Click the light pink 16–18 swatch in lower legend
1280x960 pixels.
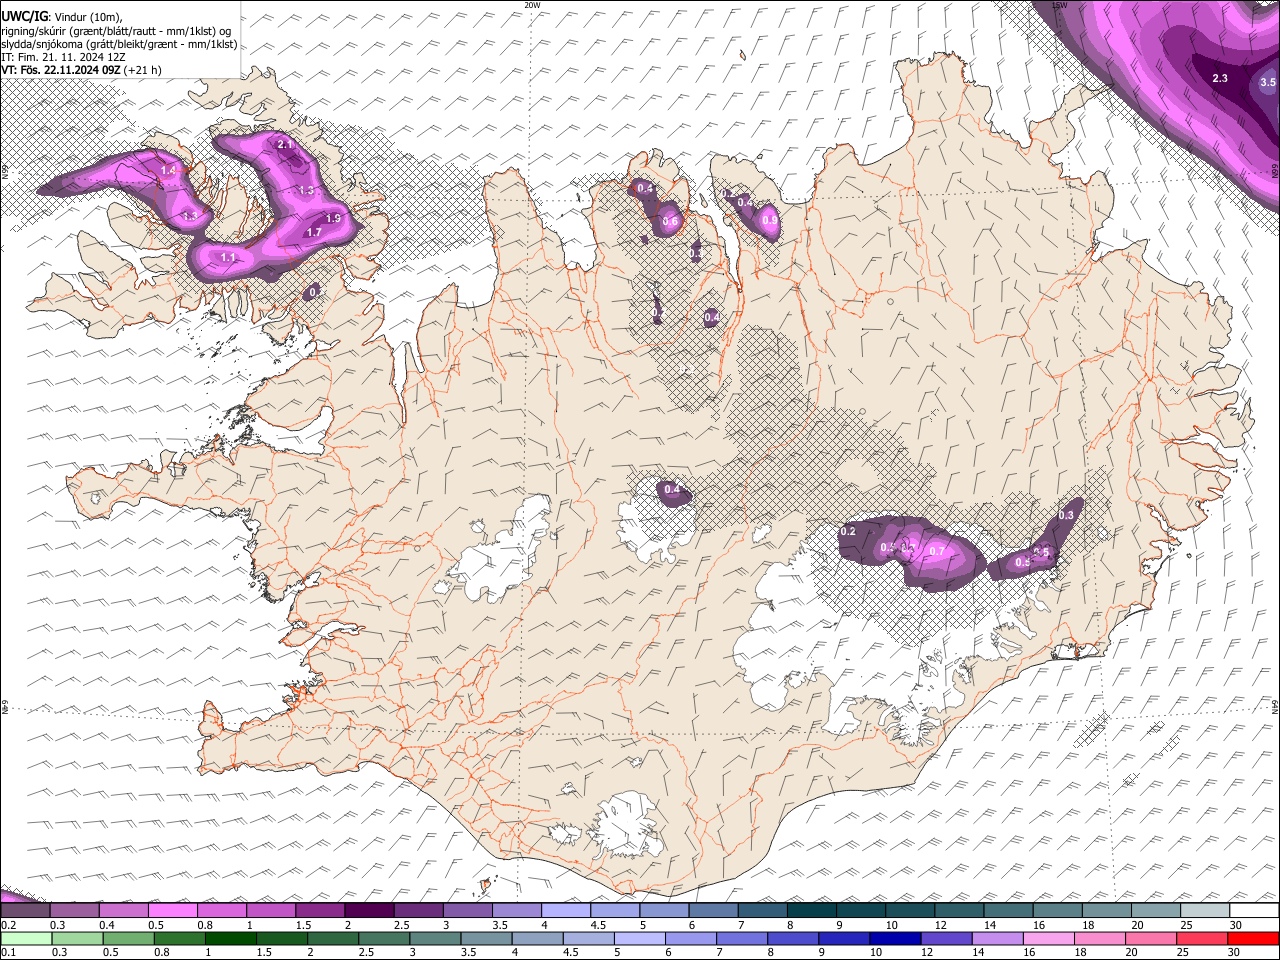coord(1049,939)
